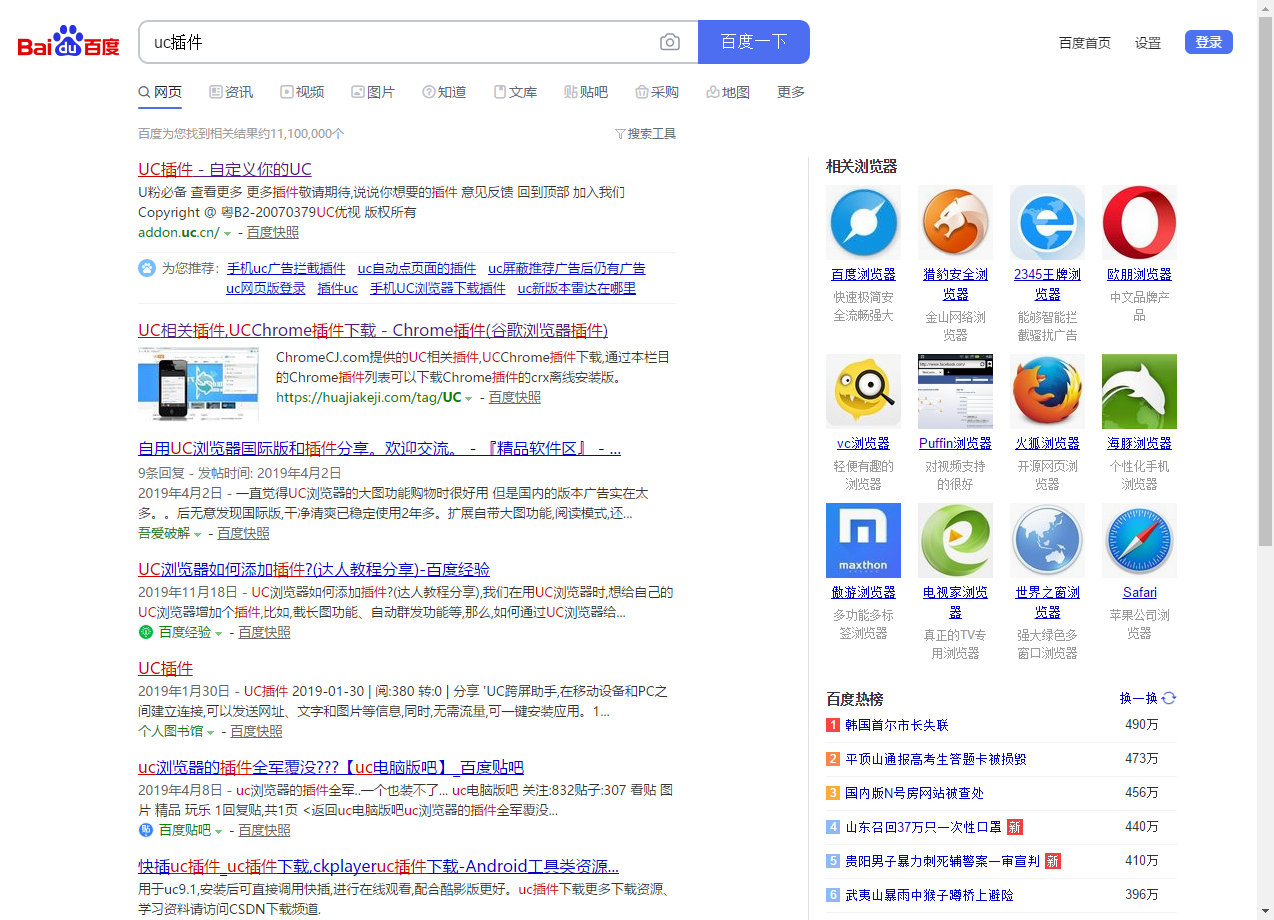1274x920 pixels.
Task: Click the 百度一下 search button
Action: point(754,42)
